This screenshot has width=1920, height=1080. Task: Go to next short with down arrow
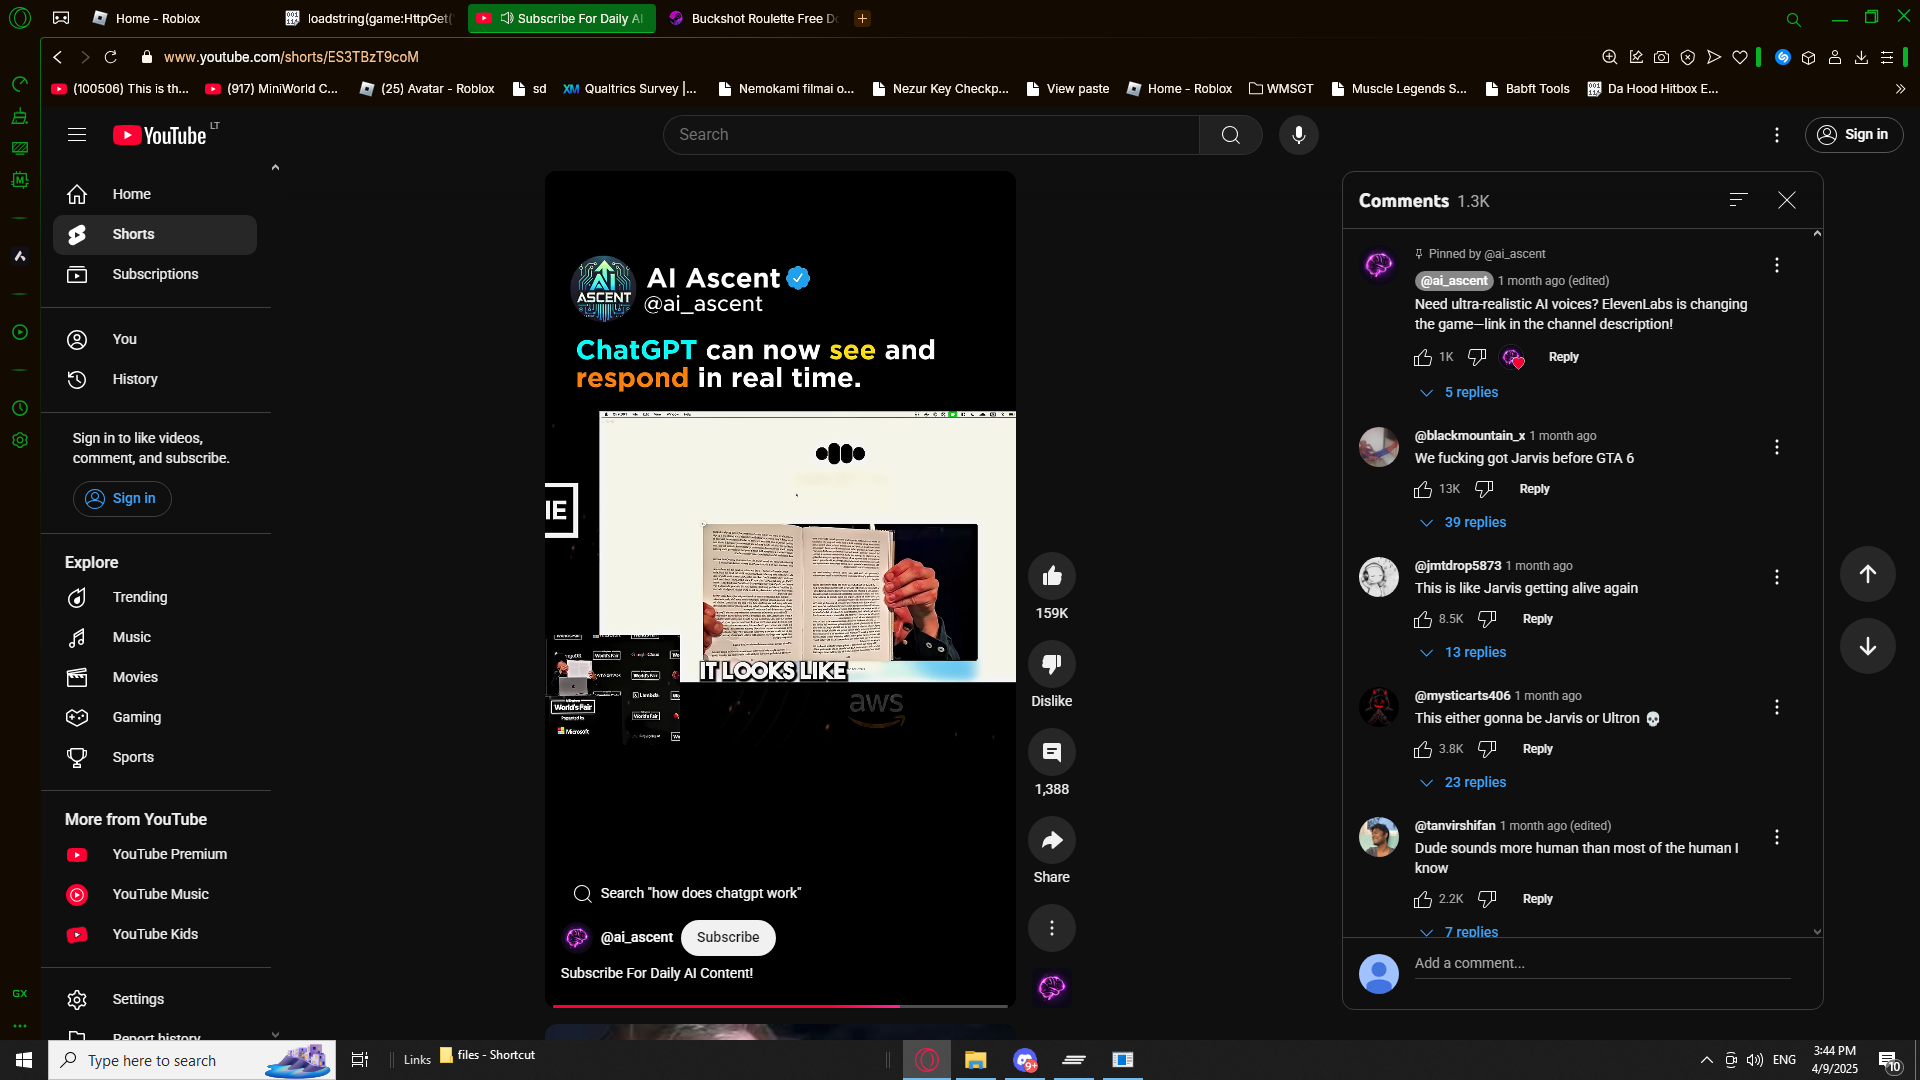coord(1867,646)
